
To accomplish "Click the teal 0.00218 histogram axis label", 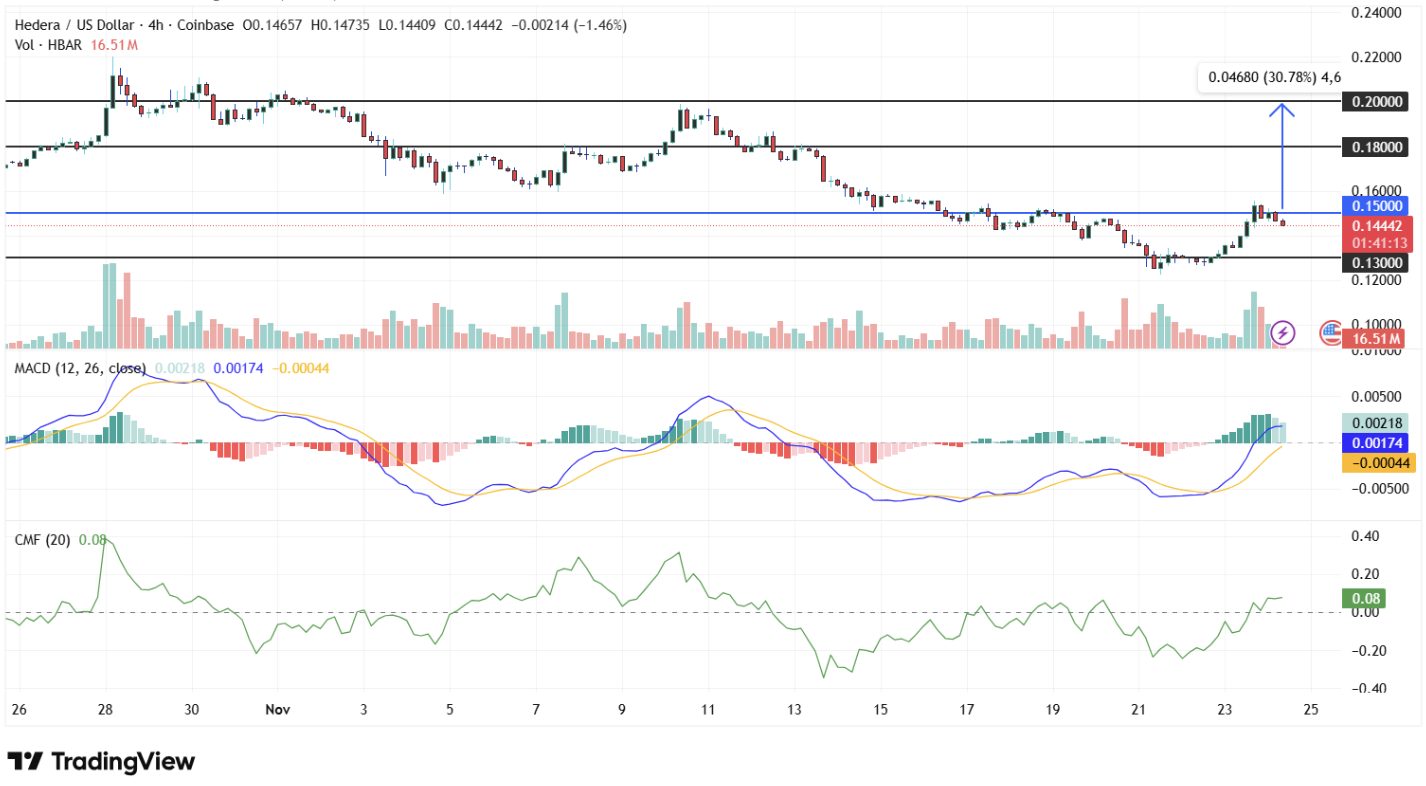I will [x=1375, y=423].
